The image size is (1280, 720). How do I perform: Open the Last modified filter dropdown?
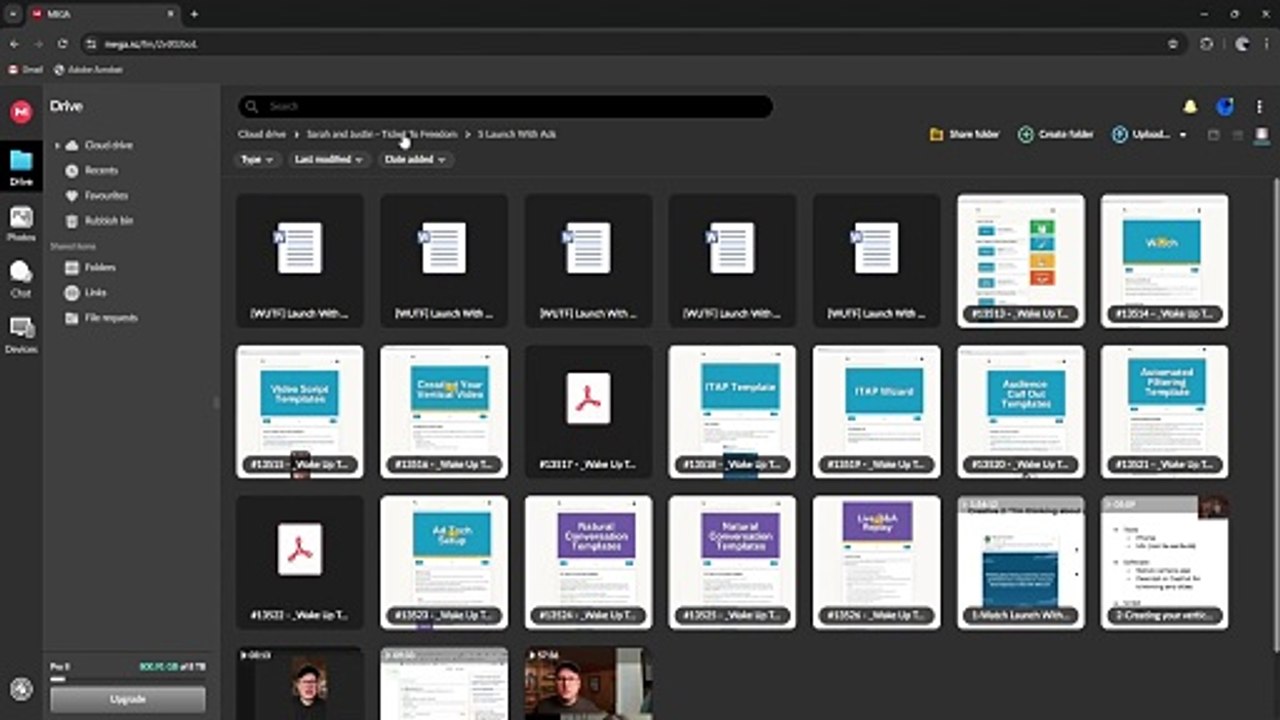click(329, 159)
